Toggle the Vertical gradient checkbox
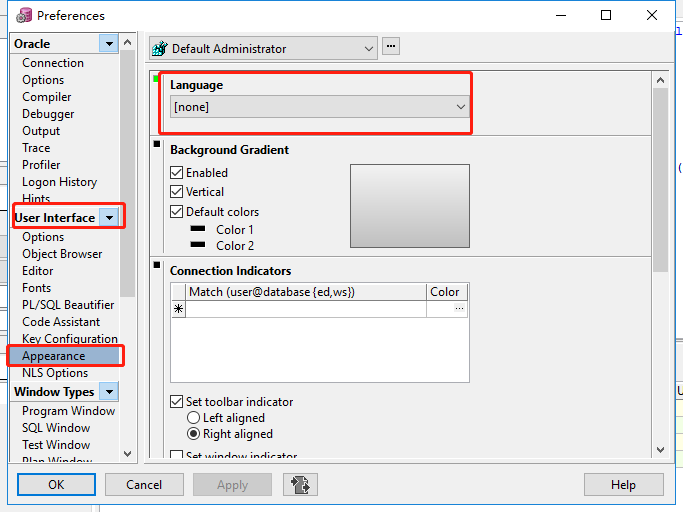The height and width of the screenshot is (512, 683). [176, 192]
